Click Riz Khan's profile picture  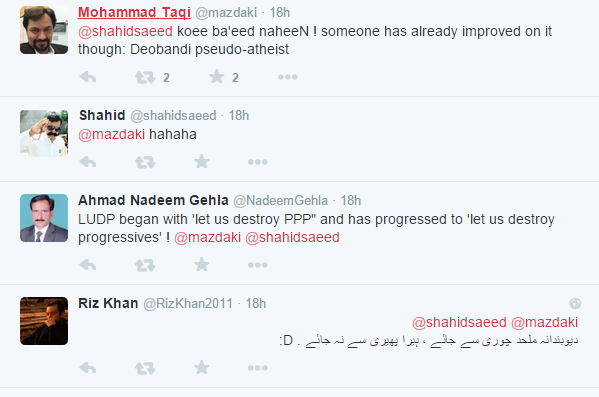[x=44, y=321]
